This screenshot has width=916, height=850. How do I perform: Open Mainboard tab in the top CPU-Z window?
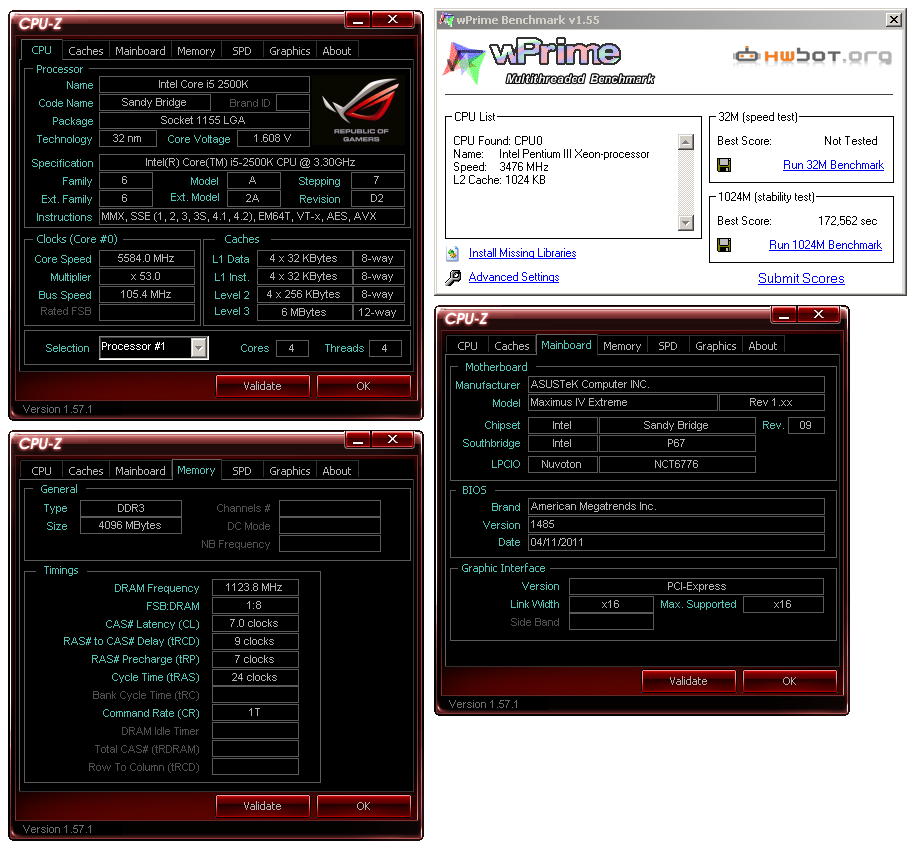coord(140,51)
